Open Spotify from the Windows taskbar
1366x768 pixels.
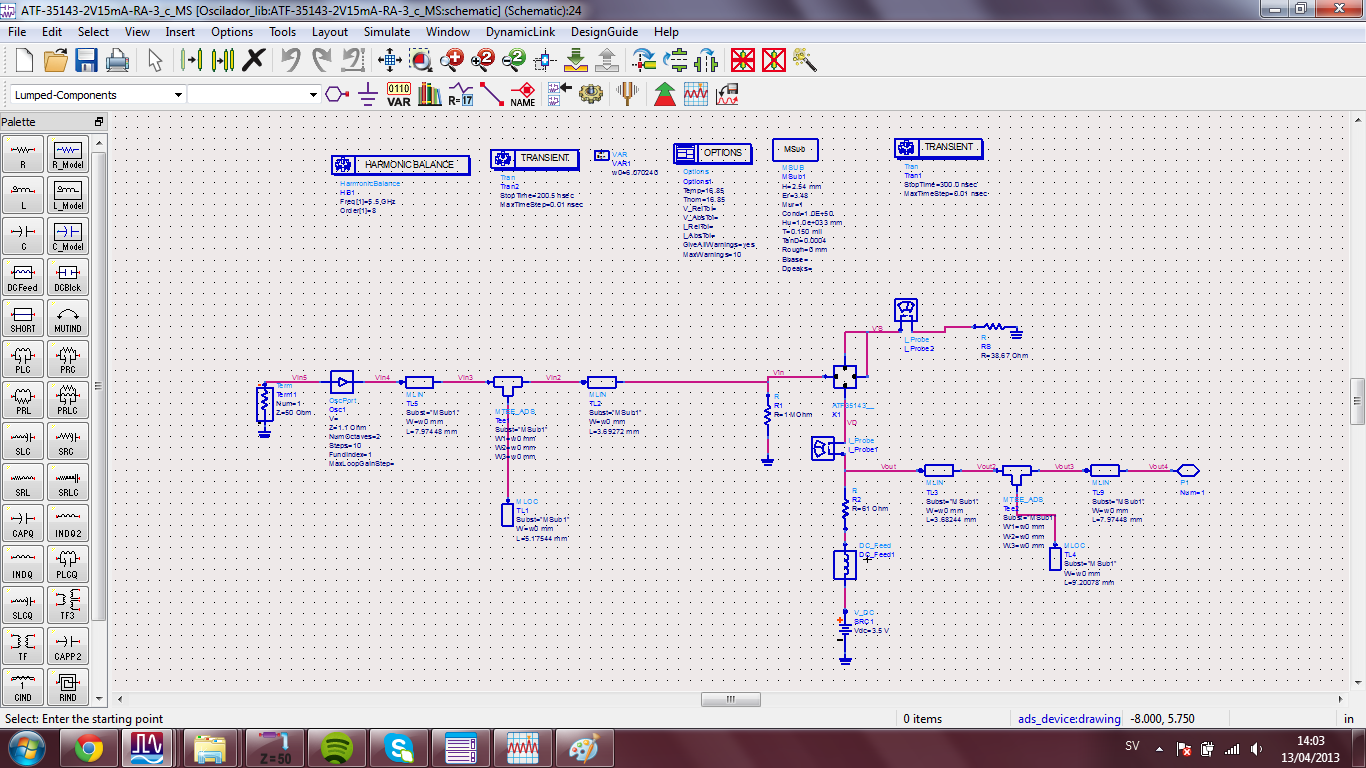[336, 747]
